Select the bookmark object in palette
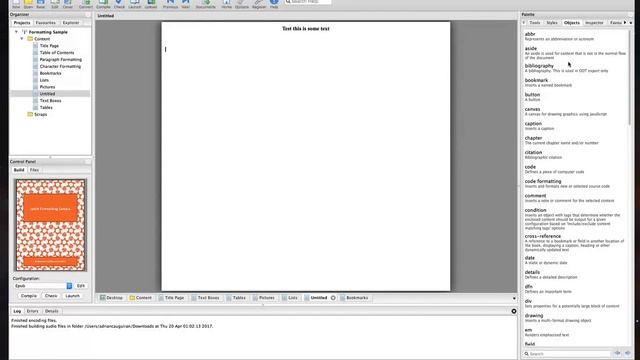This screenshot has height=360, width=640. [x=576, y=82]
